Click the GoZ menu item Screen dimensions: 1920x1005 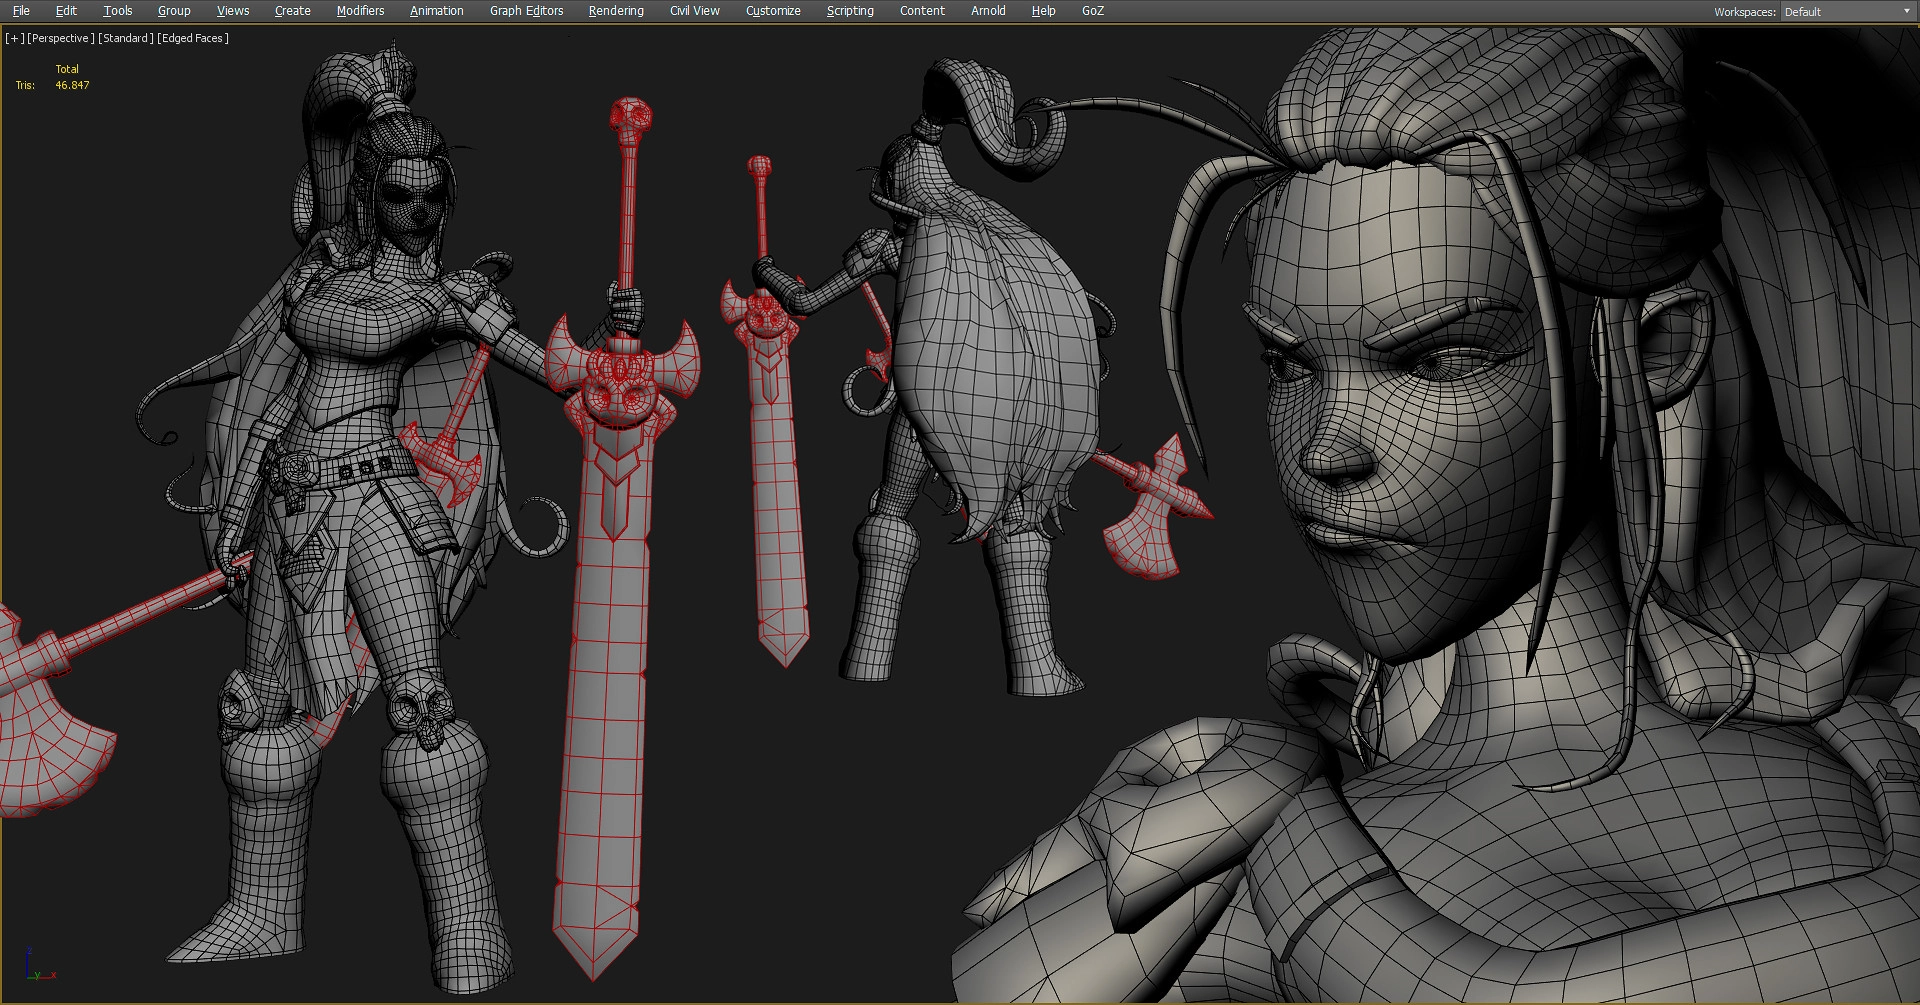[x=1093, y=11]
